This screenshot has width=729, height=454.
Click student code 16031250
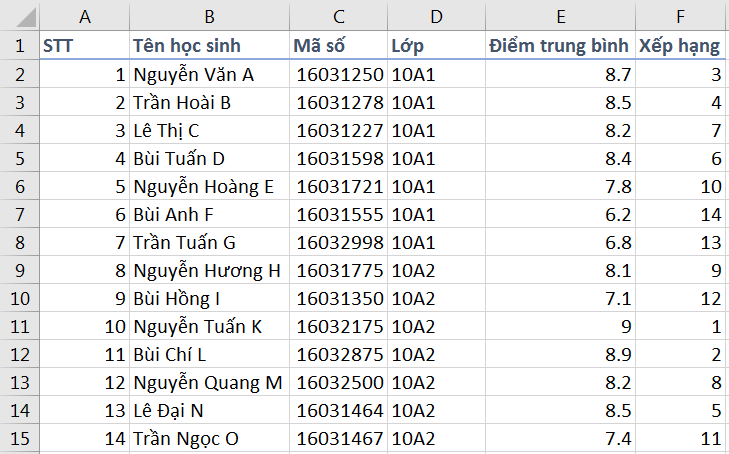click(338, 74)
